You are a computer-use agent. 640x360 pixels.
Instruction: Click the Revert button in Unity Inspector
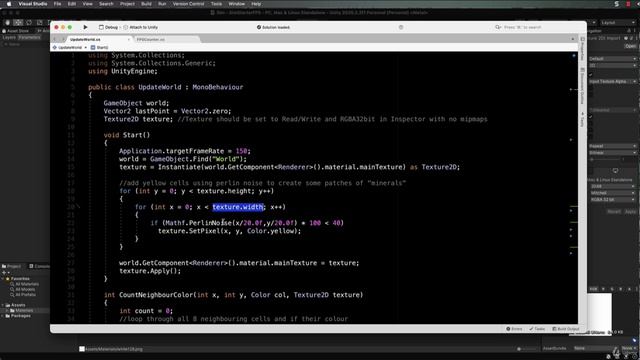tap(614, 212)
